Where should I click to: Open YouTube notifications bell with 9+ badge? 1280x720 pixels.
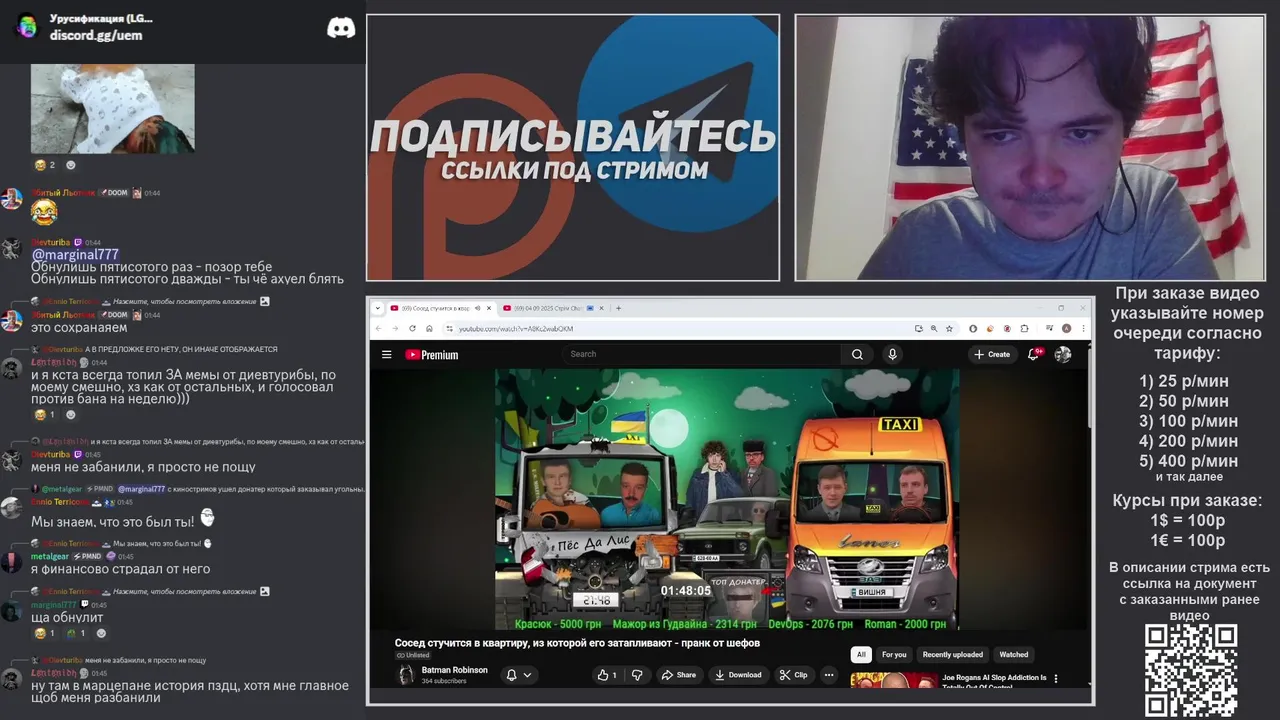coord(1034,354)
